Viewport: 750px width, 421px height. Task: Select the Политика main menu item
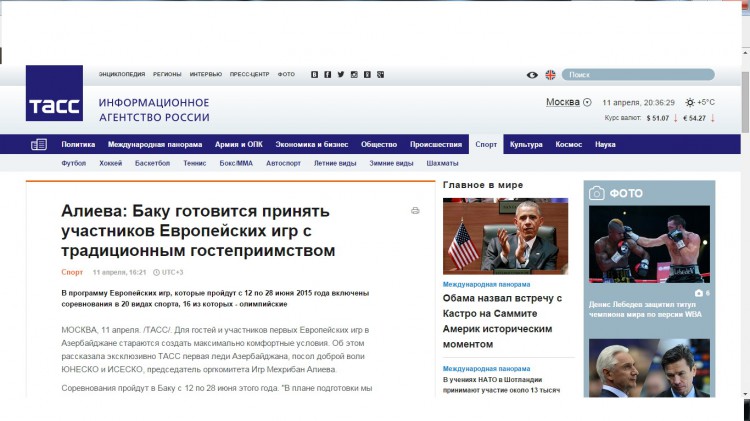[x=78, y=144]
